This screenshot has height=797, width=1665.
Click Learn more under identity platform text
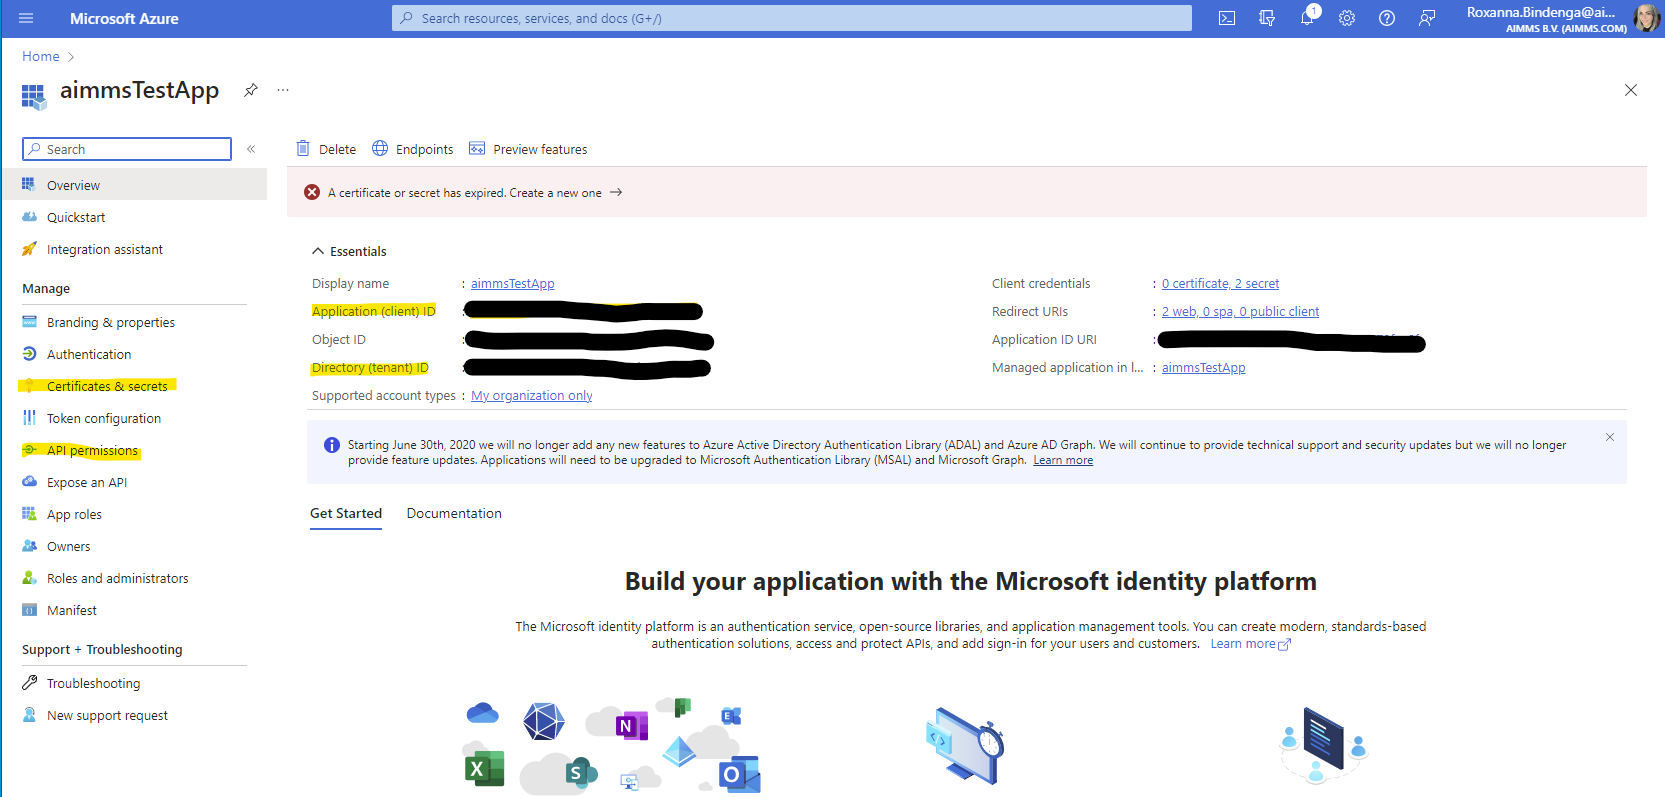click(1250, 644)
